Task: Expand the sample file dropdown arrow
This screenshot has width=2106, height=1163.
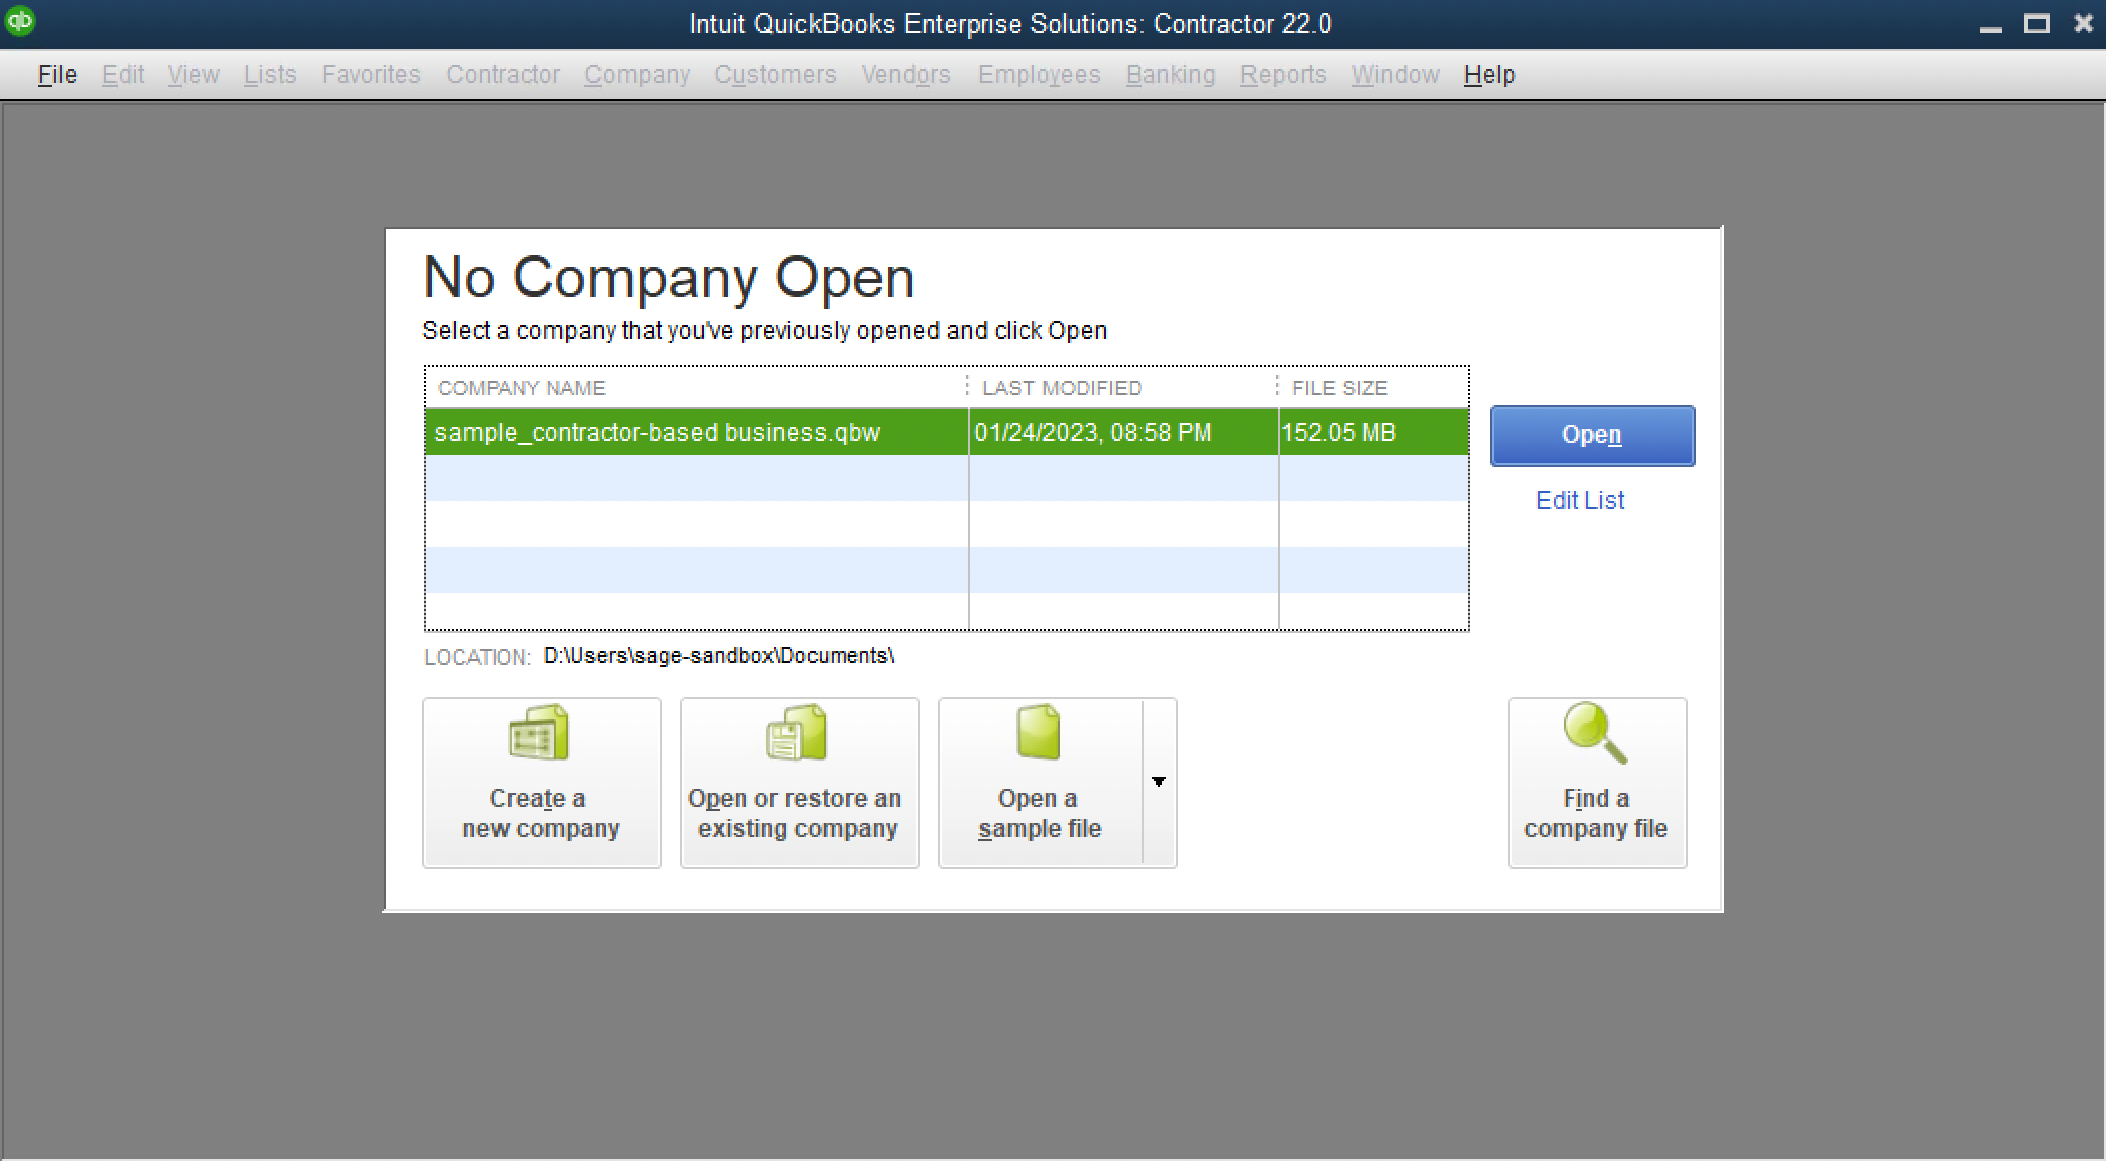Action: click(x=1159, y=782)
